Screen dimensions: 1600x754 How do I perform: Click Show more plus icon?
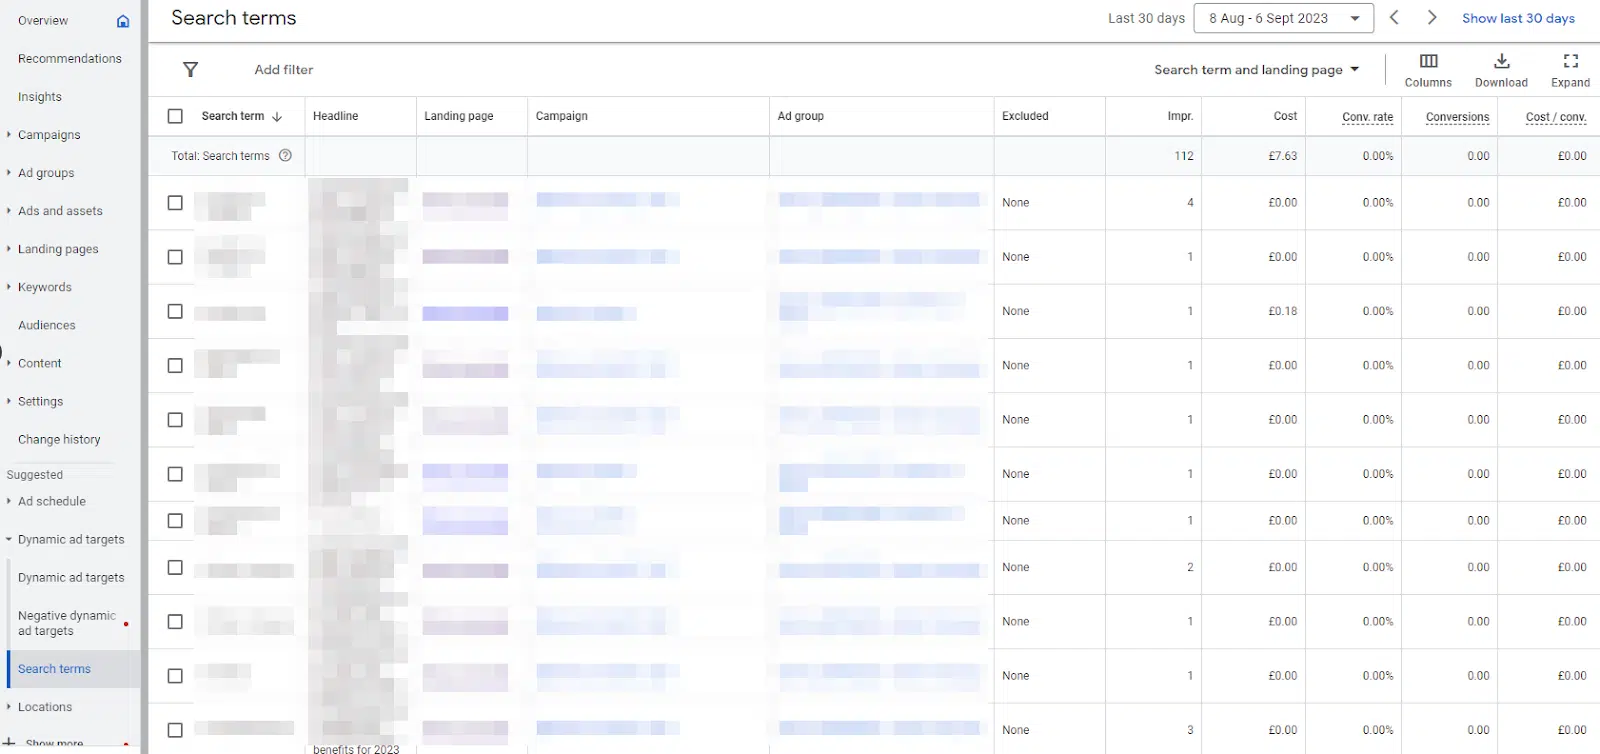point(9,743)
